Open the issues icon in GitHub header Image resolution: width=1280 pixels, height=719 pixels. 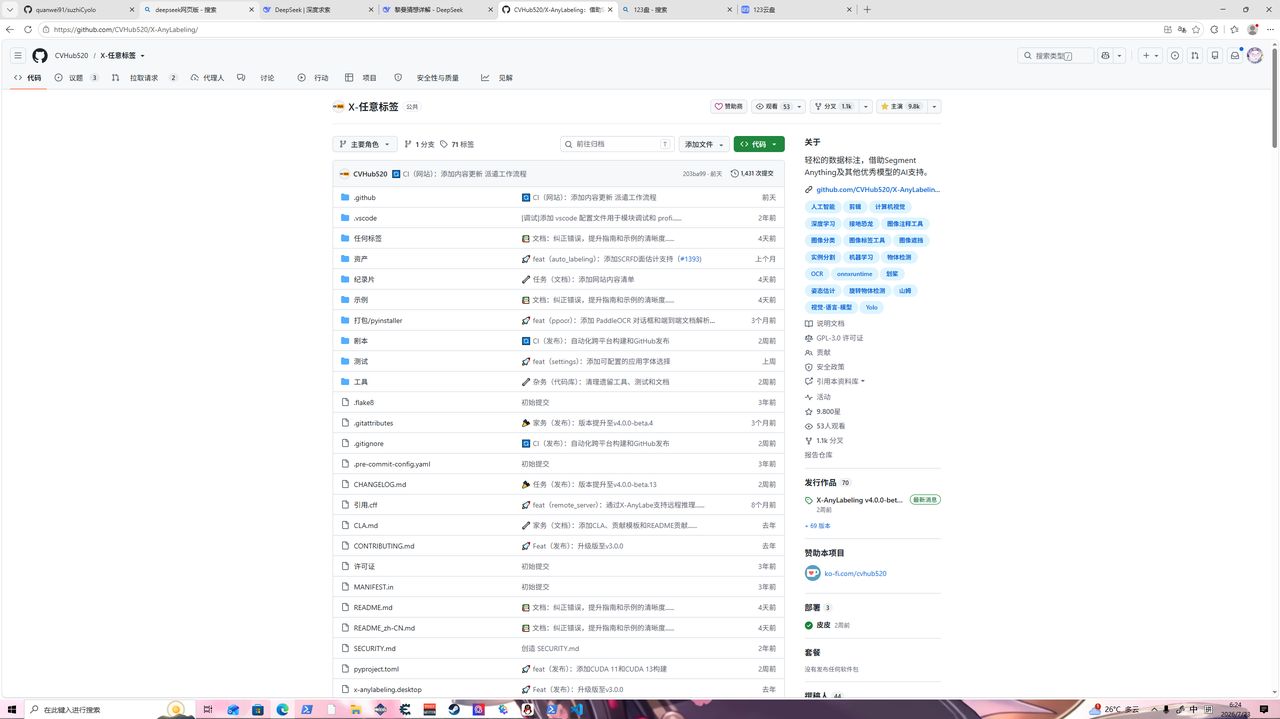click(1175, 56)
